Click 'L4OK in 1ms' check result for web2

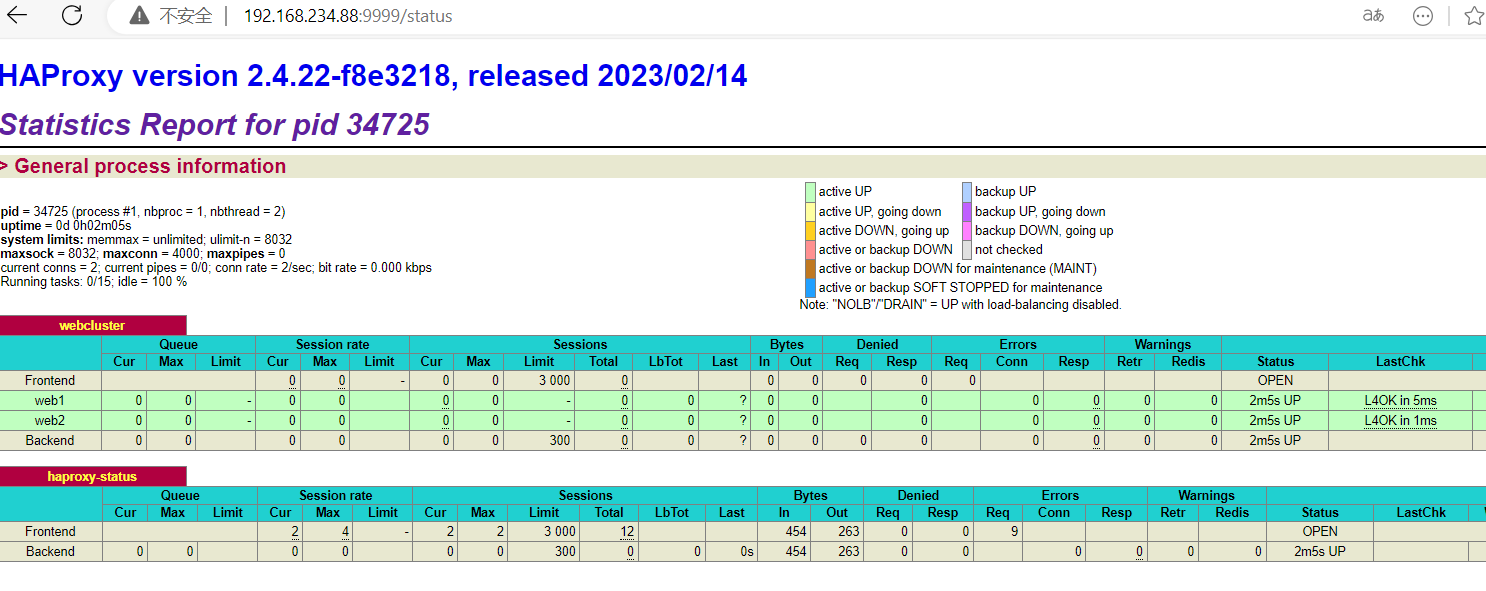coord(1400,420)
